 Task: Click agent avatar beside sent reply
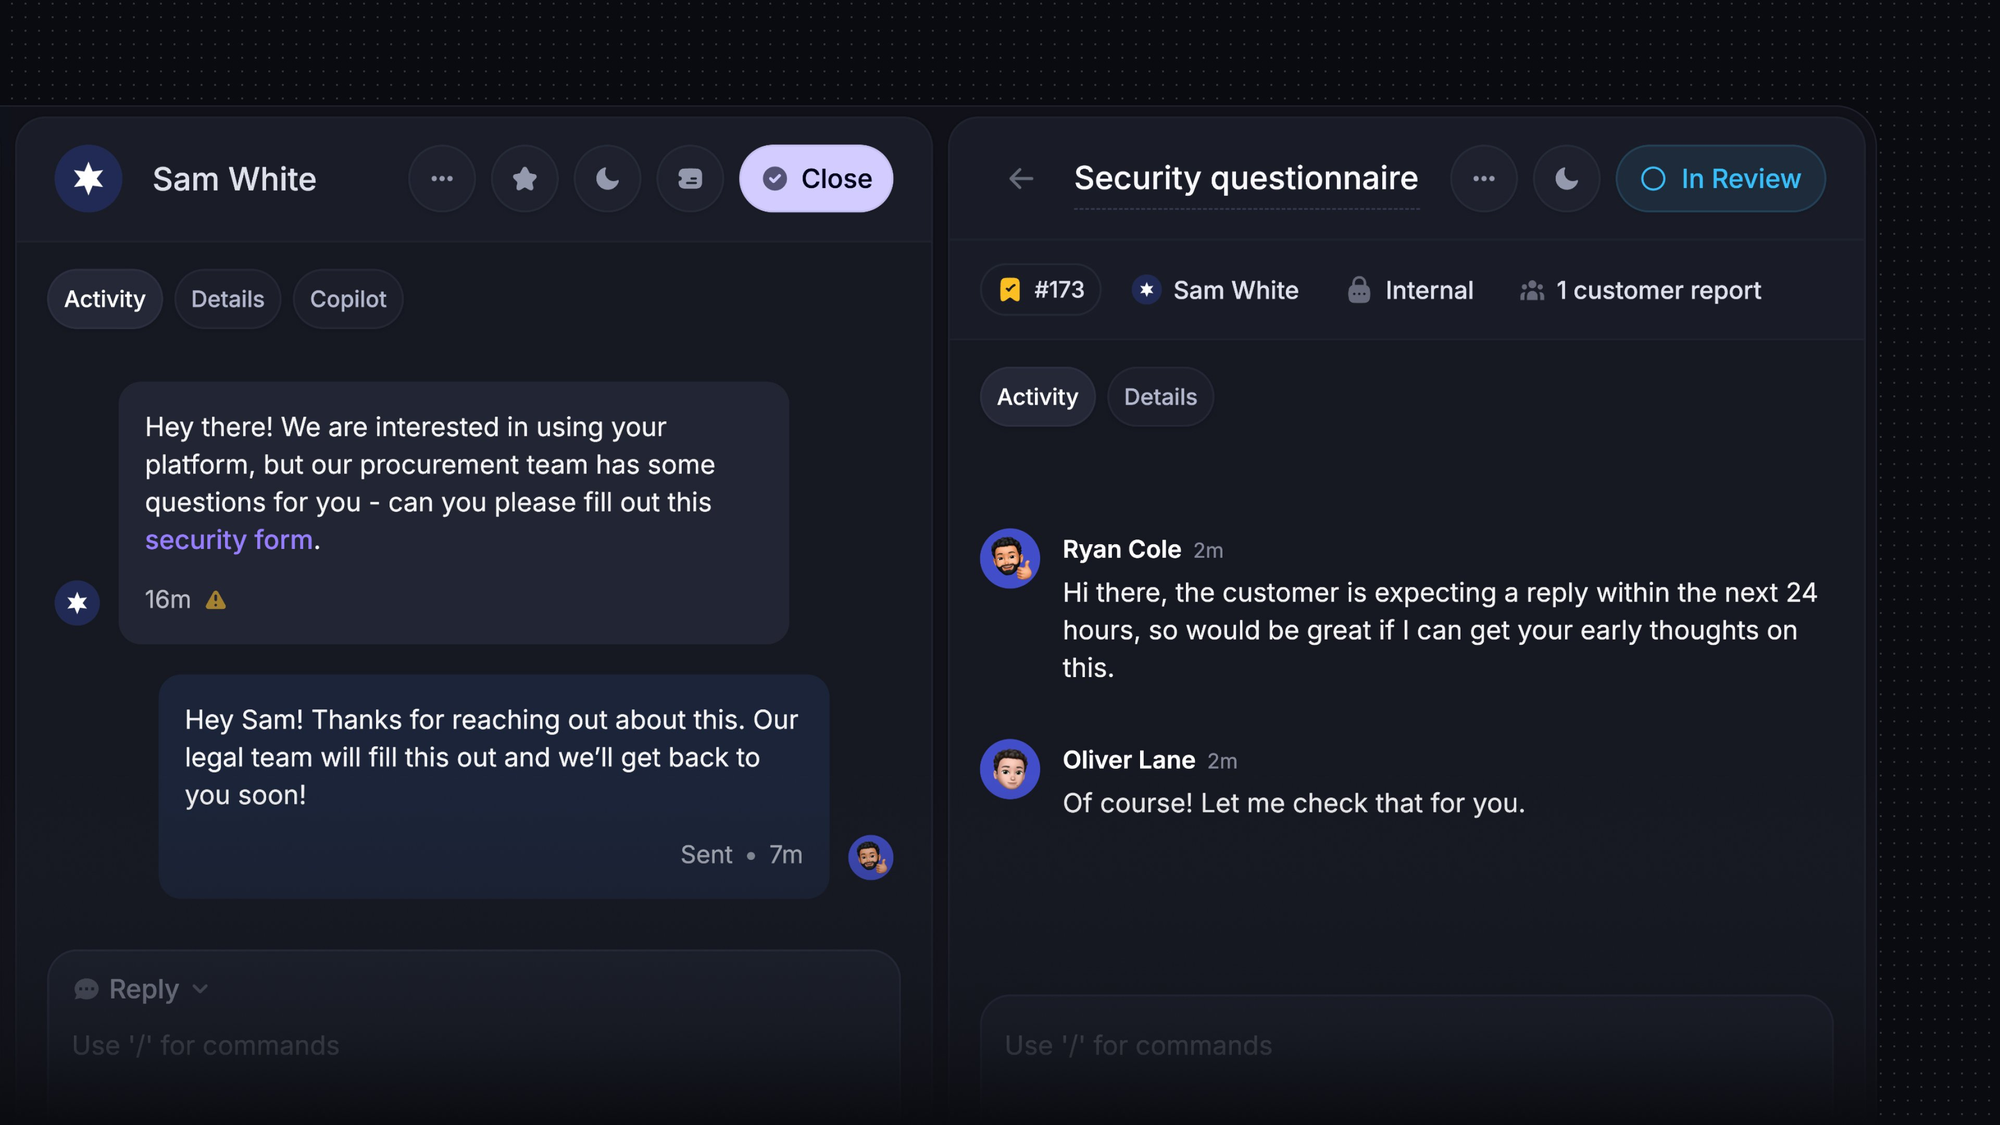(871, 857)
